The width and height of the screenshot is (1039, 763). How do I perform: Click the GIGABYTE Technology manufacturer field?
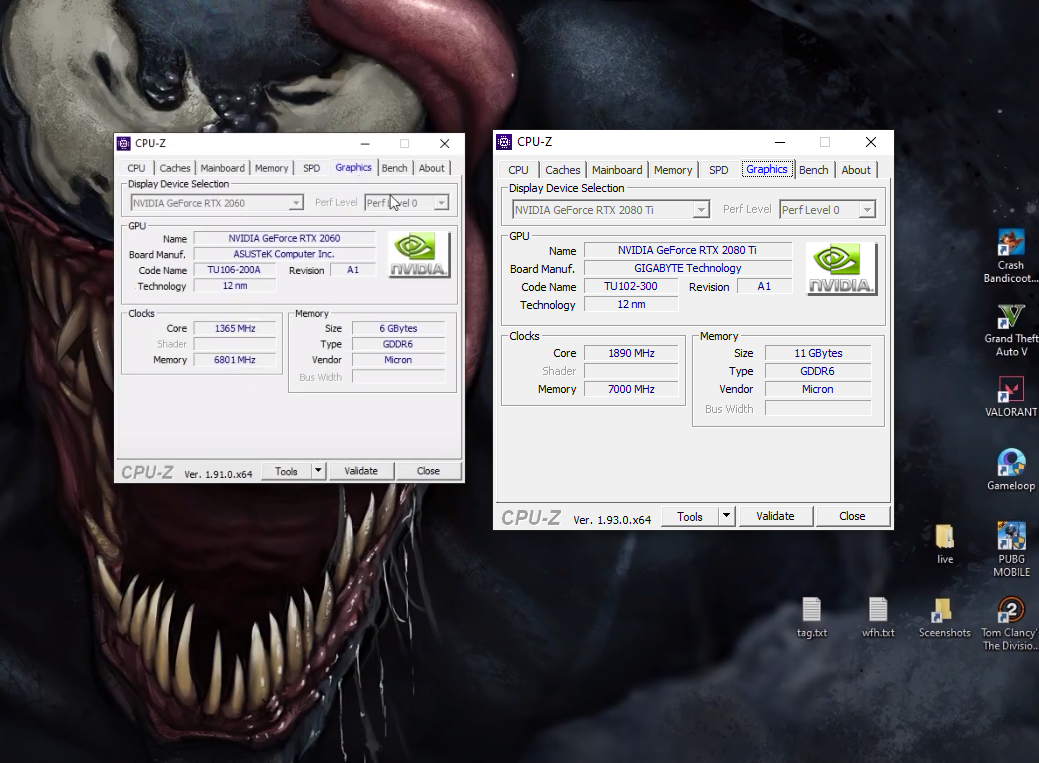tap(688, 268)
